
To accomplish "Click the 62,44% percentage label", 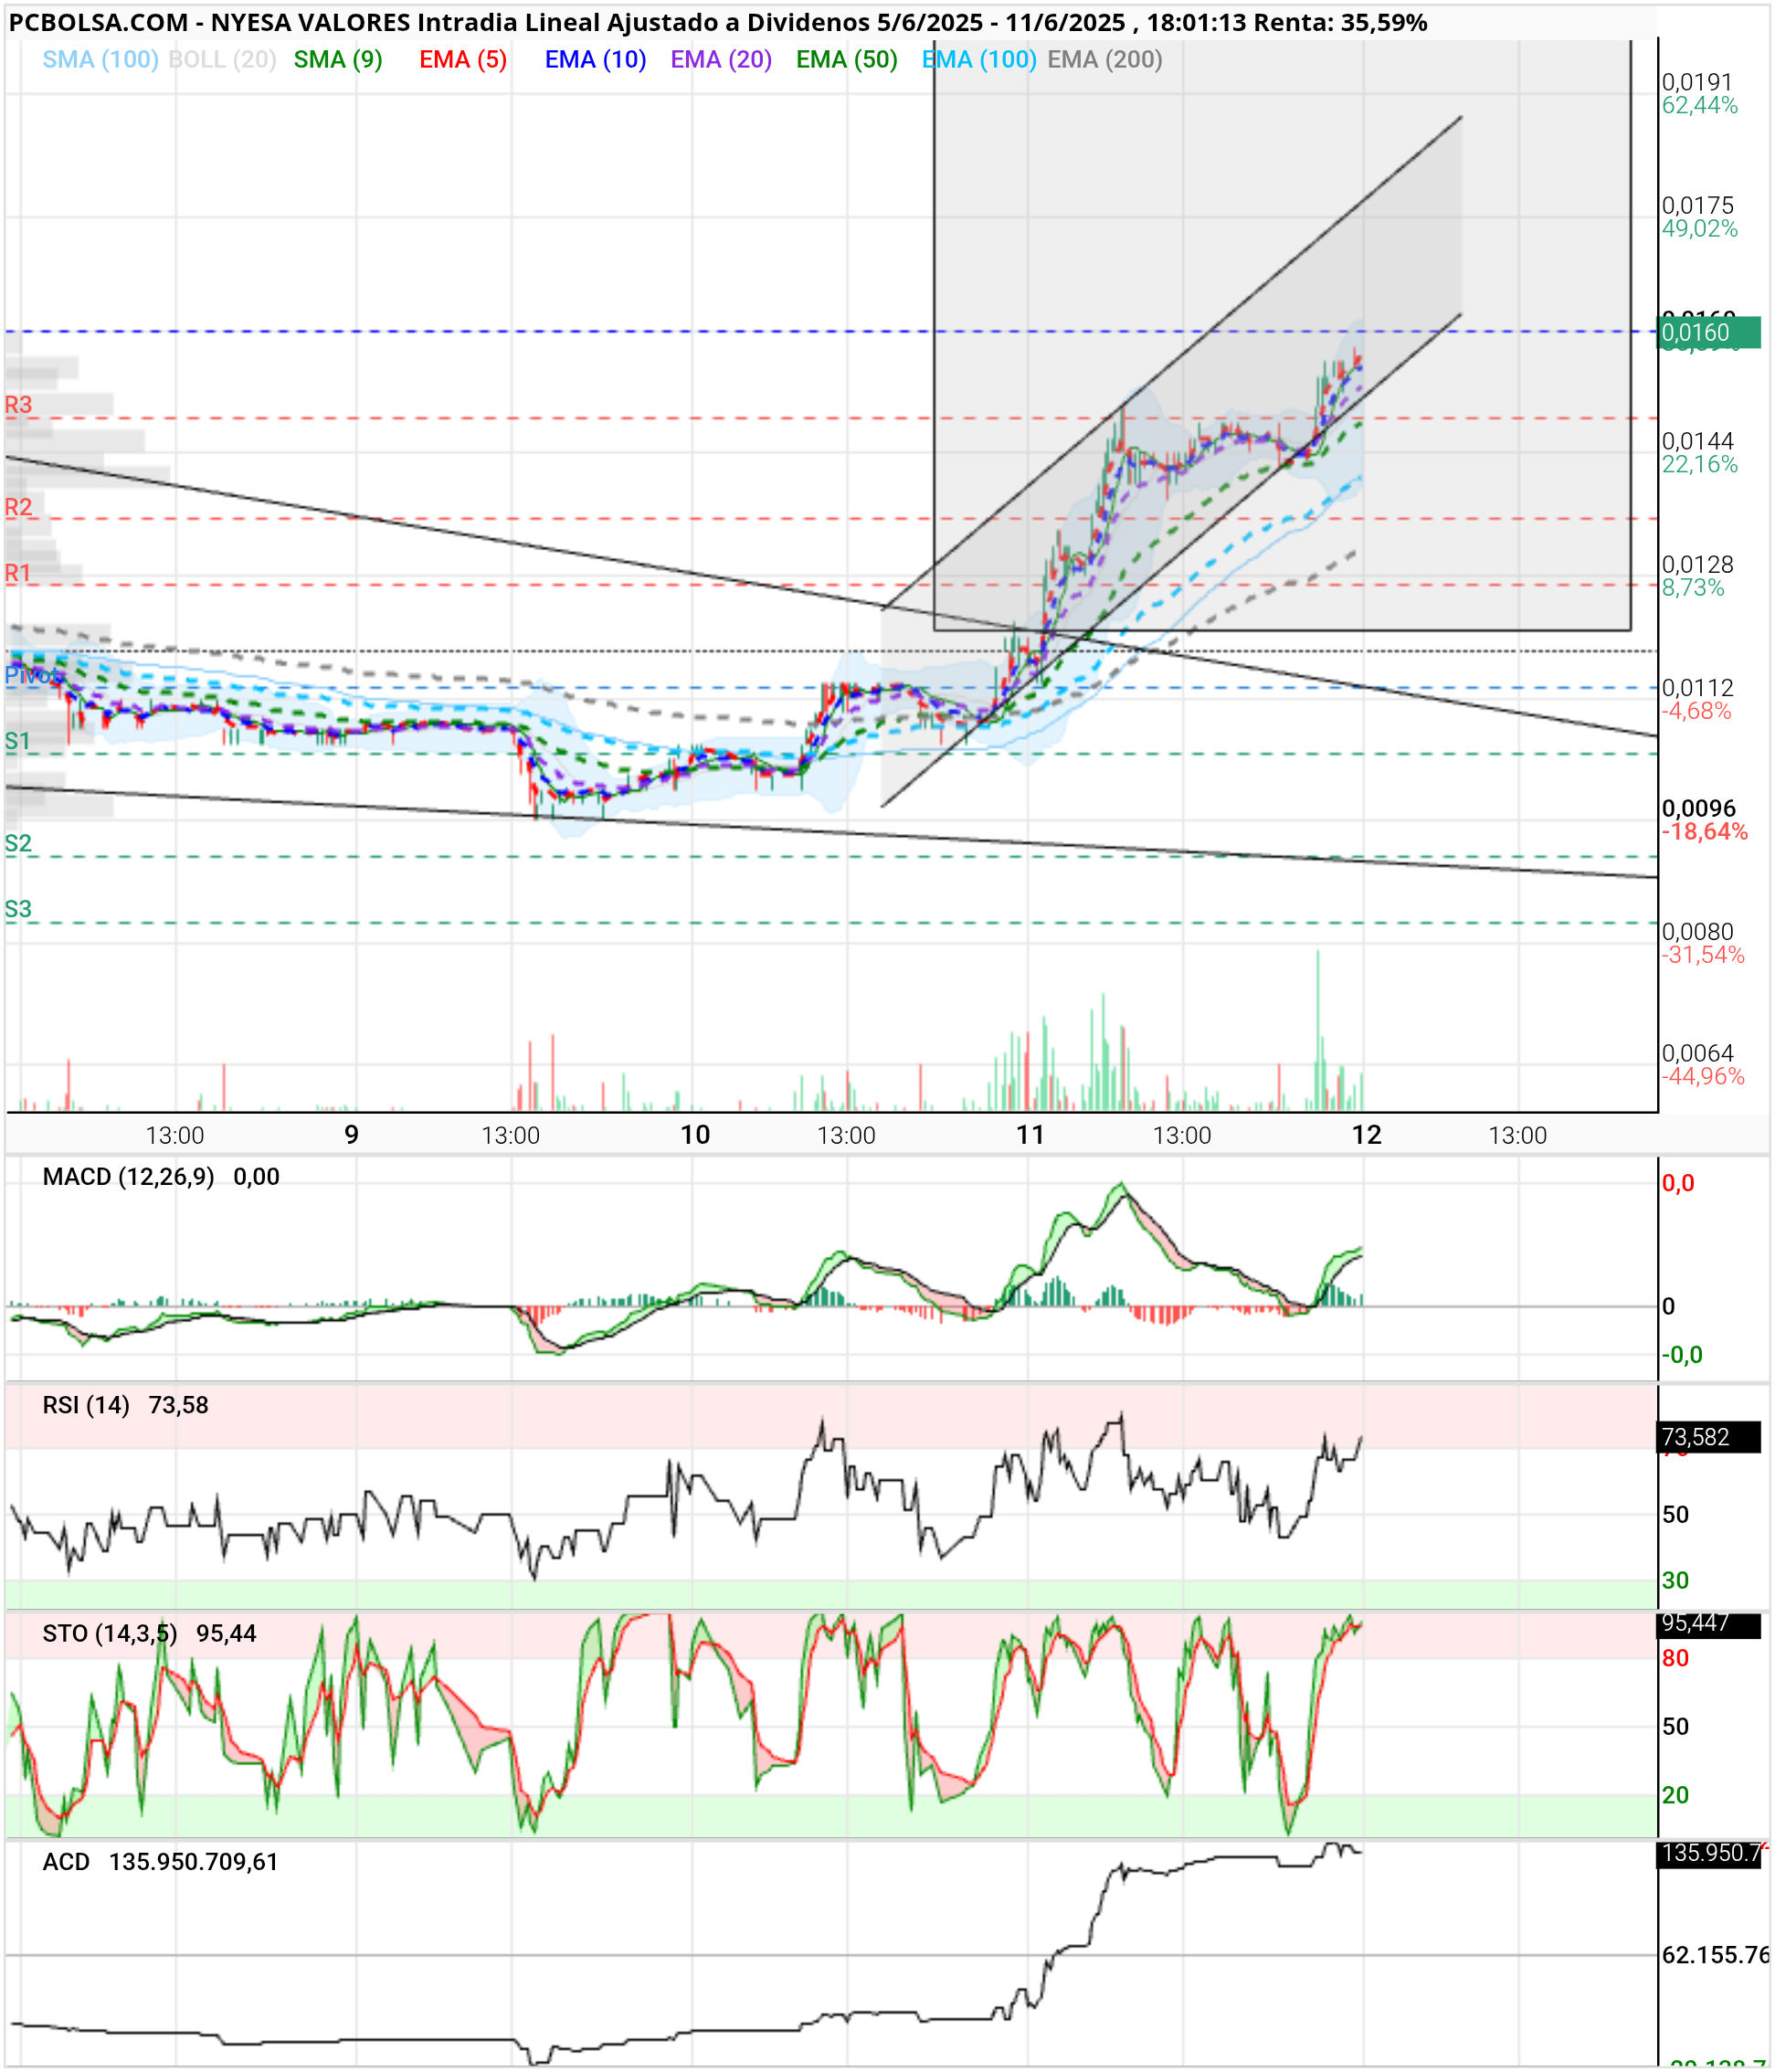I will pyautogui.click(x=1700, y=105).
